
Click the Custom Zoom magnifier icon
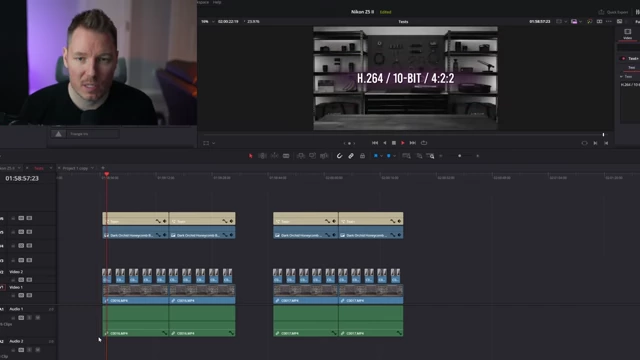coord(431,156)
